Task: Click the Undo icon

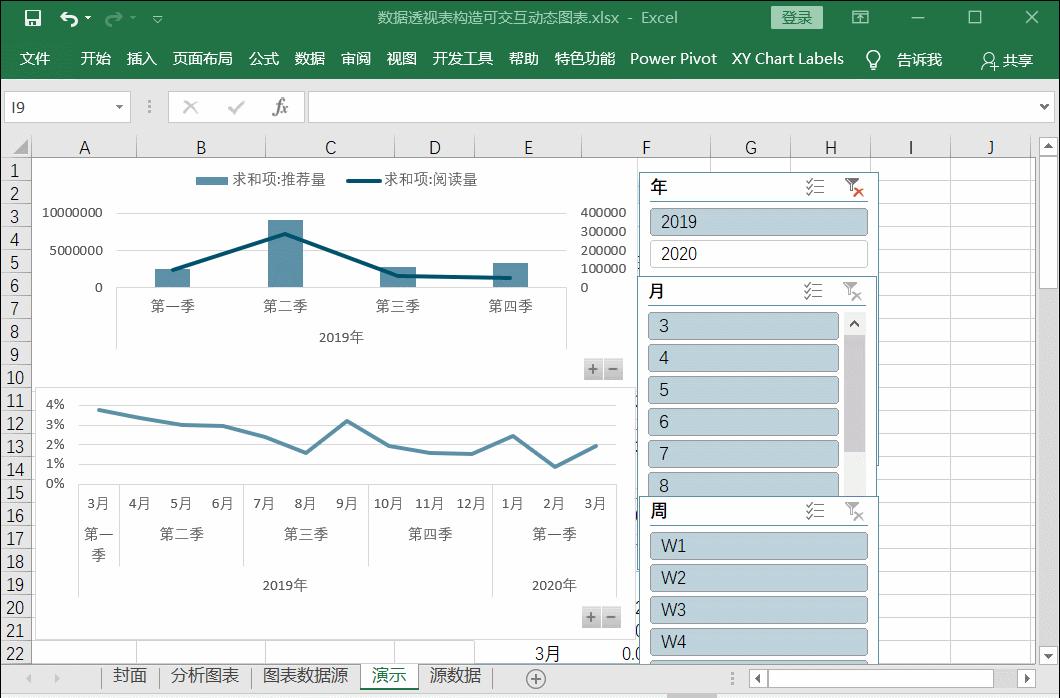Action: coord(66,18)
